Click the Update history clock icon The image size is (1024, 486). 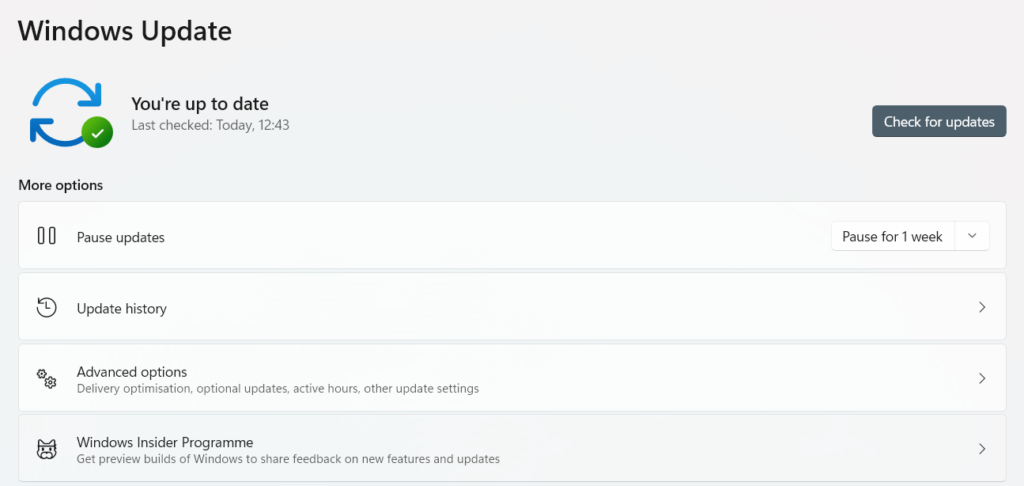(47, 308)
